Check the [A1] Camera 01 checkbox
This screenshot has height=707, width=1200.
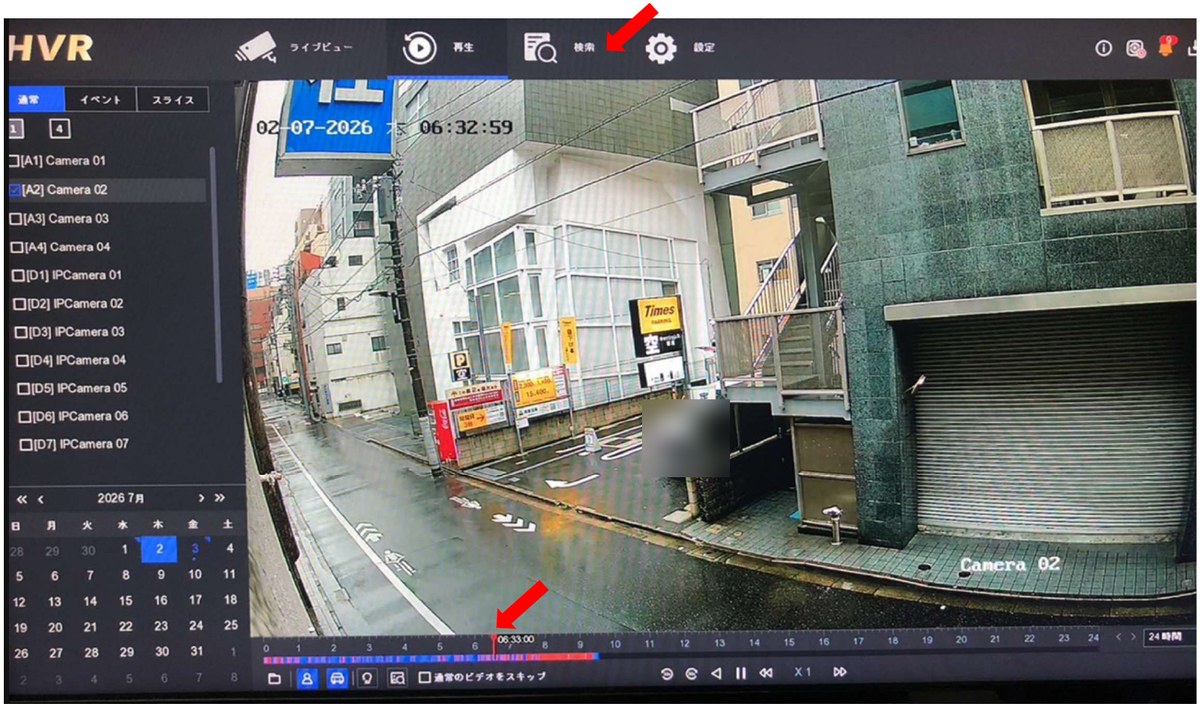[14, 161]
